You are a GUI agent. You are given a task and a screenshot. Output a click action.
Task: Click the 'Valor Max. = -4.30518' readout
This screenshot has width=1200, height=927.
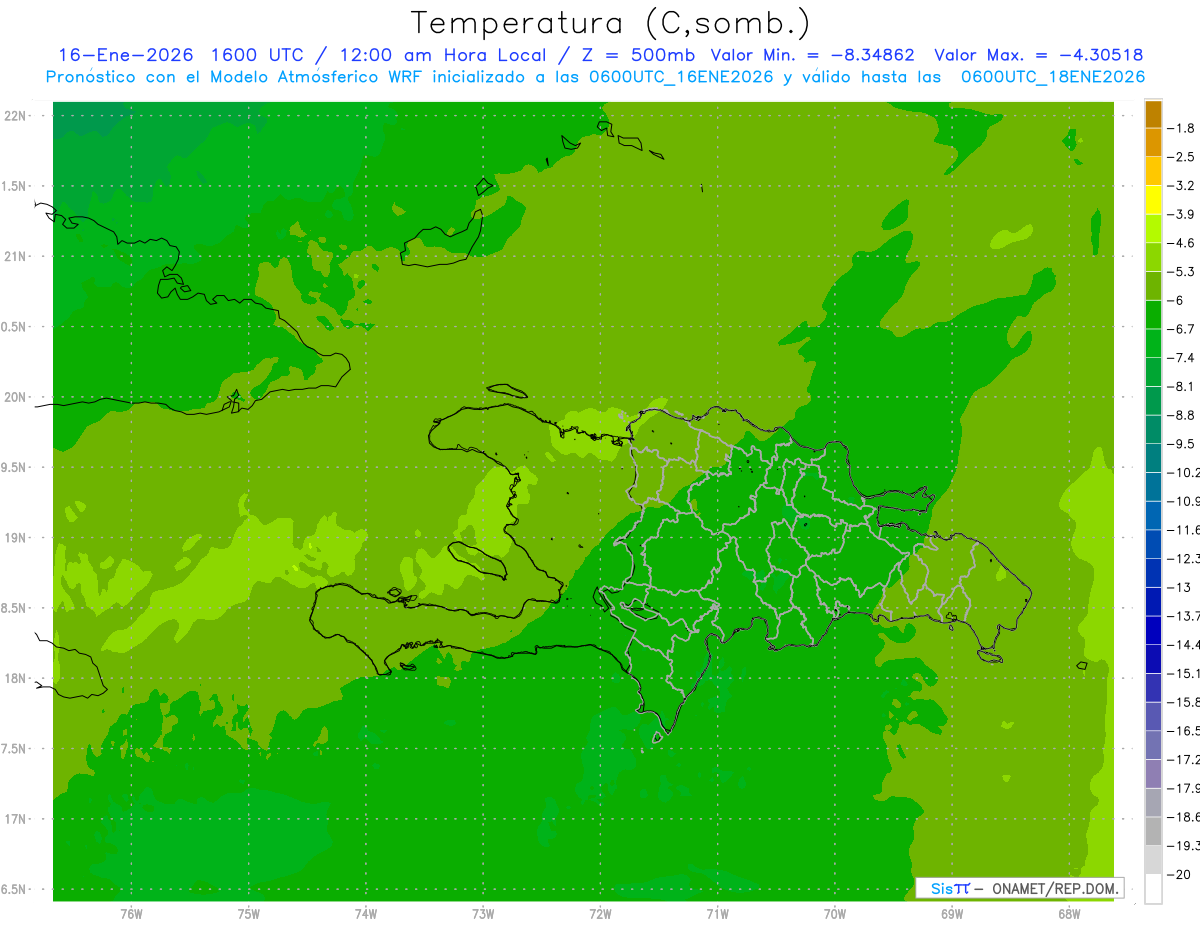(1038, 55)
